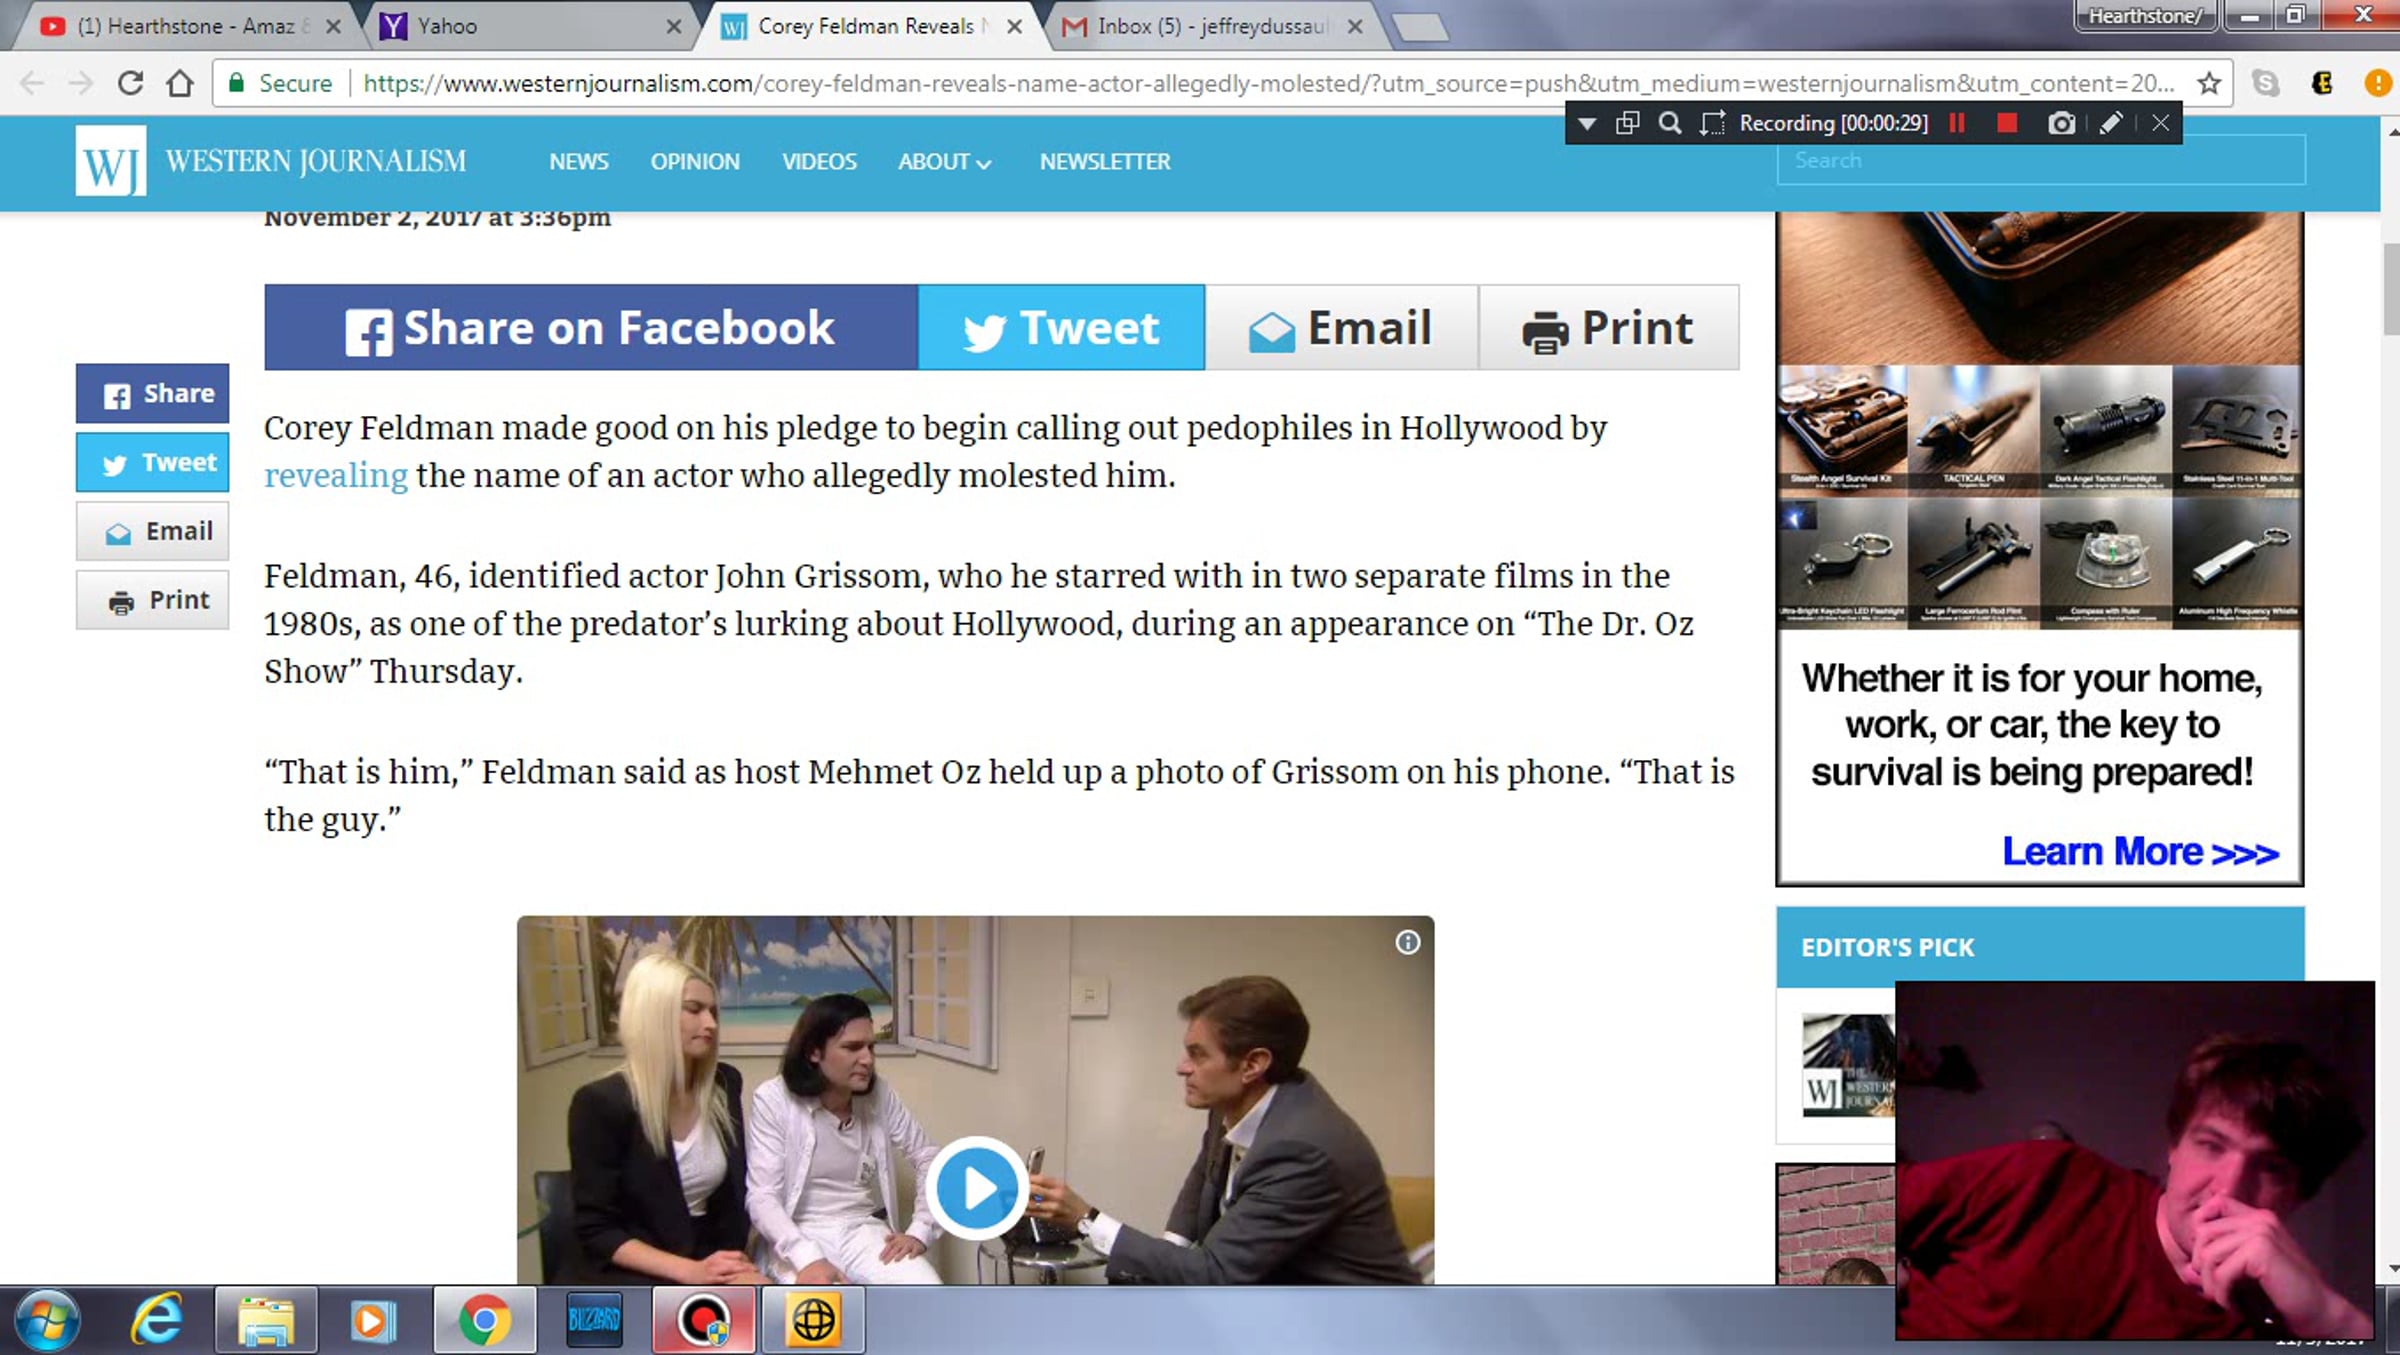Expand the ABOUT navigation menu
This screenshot has width=2400, height=1355.
tap(944, 162)
